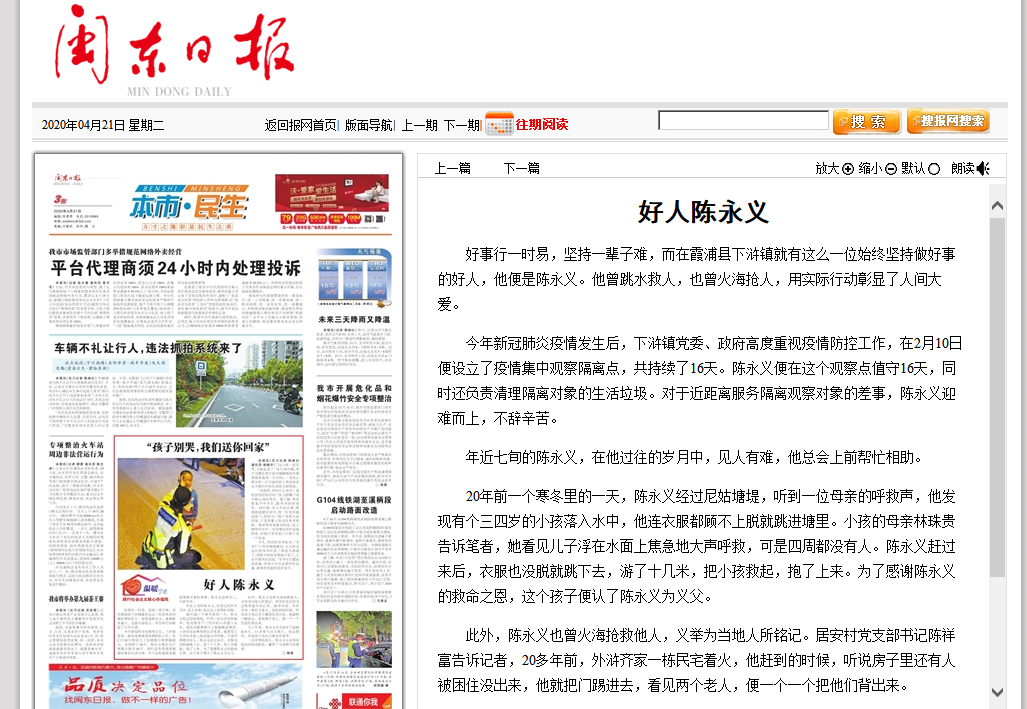Click the 往期阅读 past issues text
Viewport: 1027px width, 709px height.
click(541, 124)
